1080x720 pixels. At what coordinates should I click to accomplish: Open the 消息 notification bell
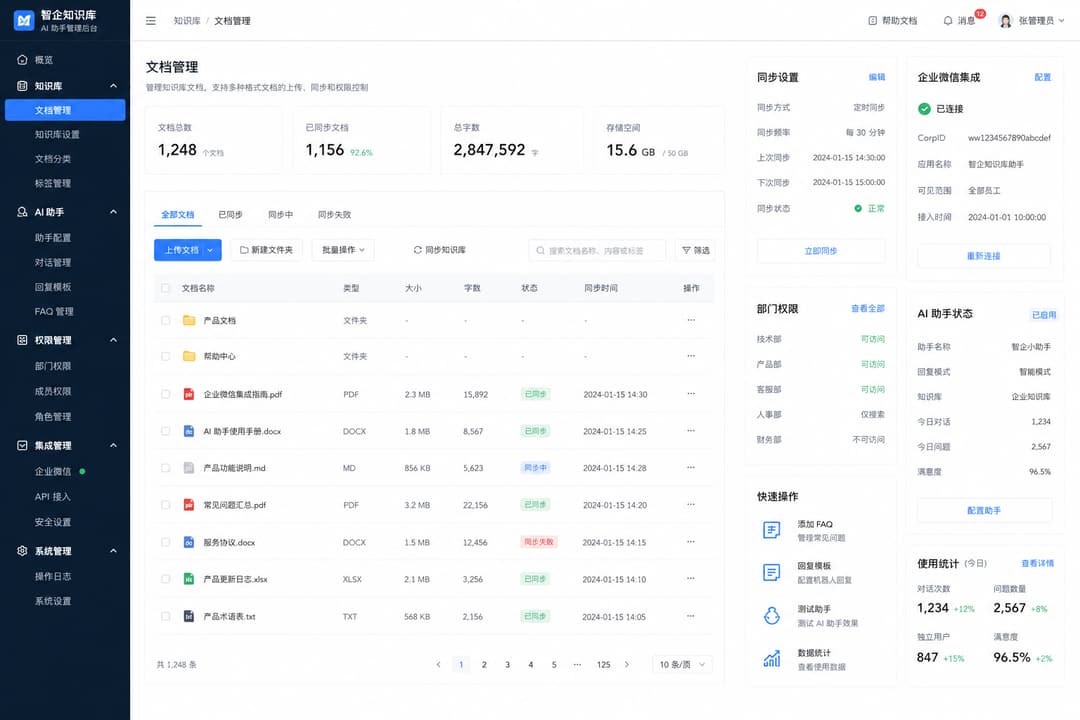coord(948,21)
